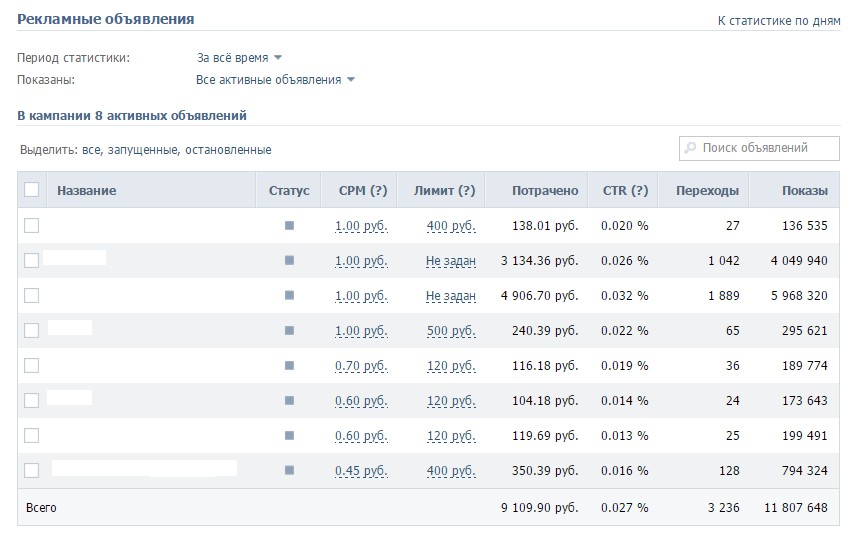Edit CPM 0.60 руб. in 104.18 руб. row
This screenshot has width=857, height=546.
(x=361, y=401)
